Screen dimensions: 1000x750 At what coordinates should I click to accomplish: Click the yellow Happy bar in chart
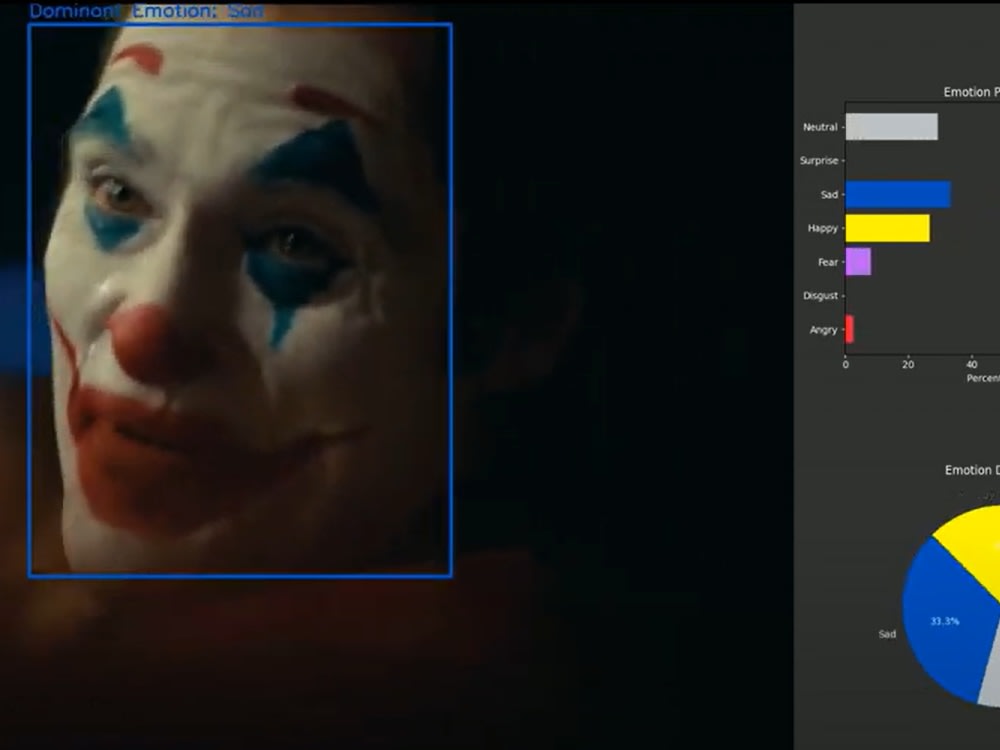coord(887,228)
